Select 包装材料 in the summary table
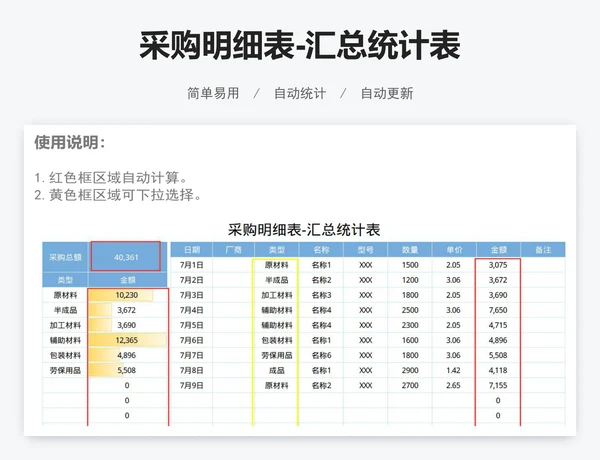The width and height of the screenshot is (600, 460). pos(65,356)
